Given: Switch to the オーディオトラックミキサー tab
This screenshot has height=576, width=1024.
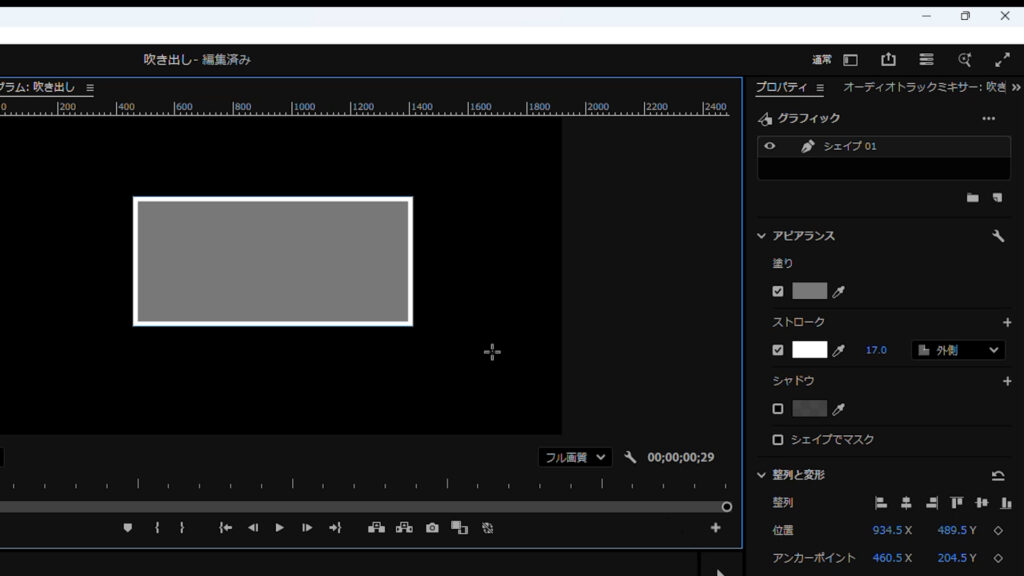Looking at the screenshot, I should [x=924, y=87].
